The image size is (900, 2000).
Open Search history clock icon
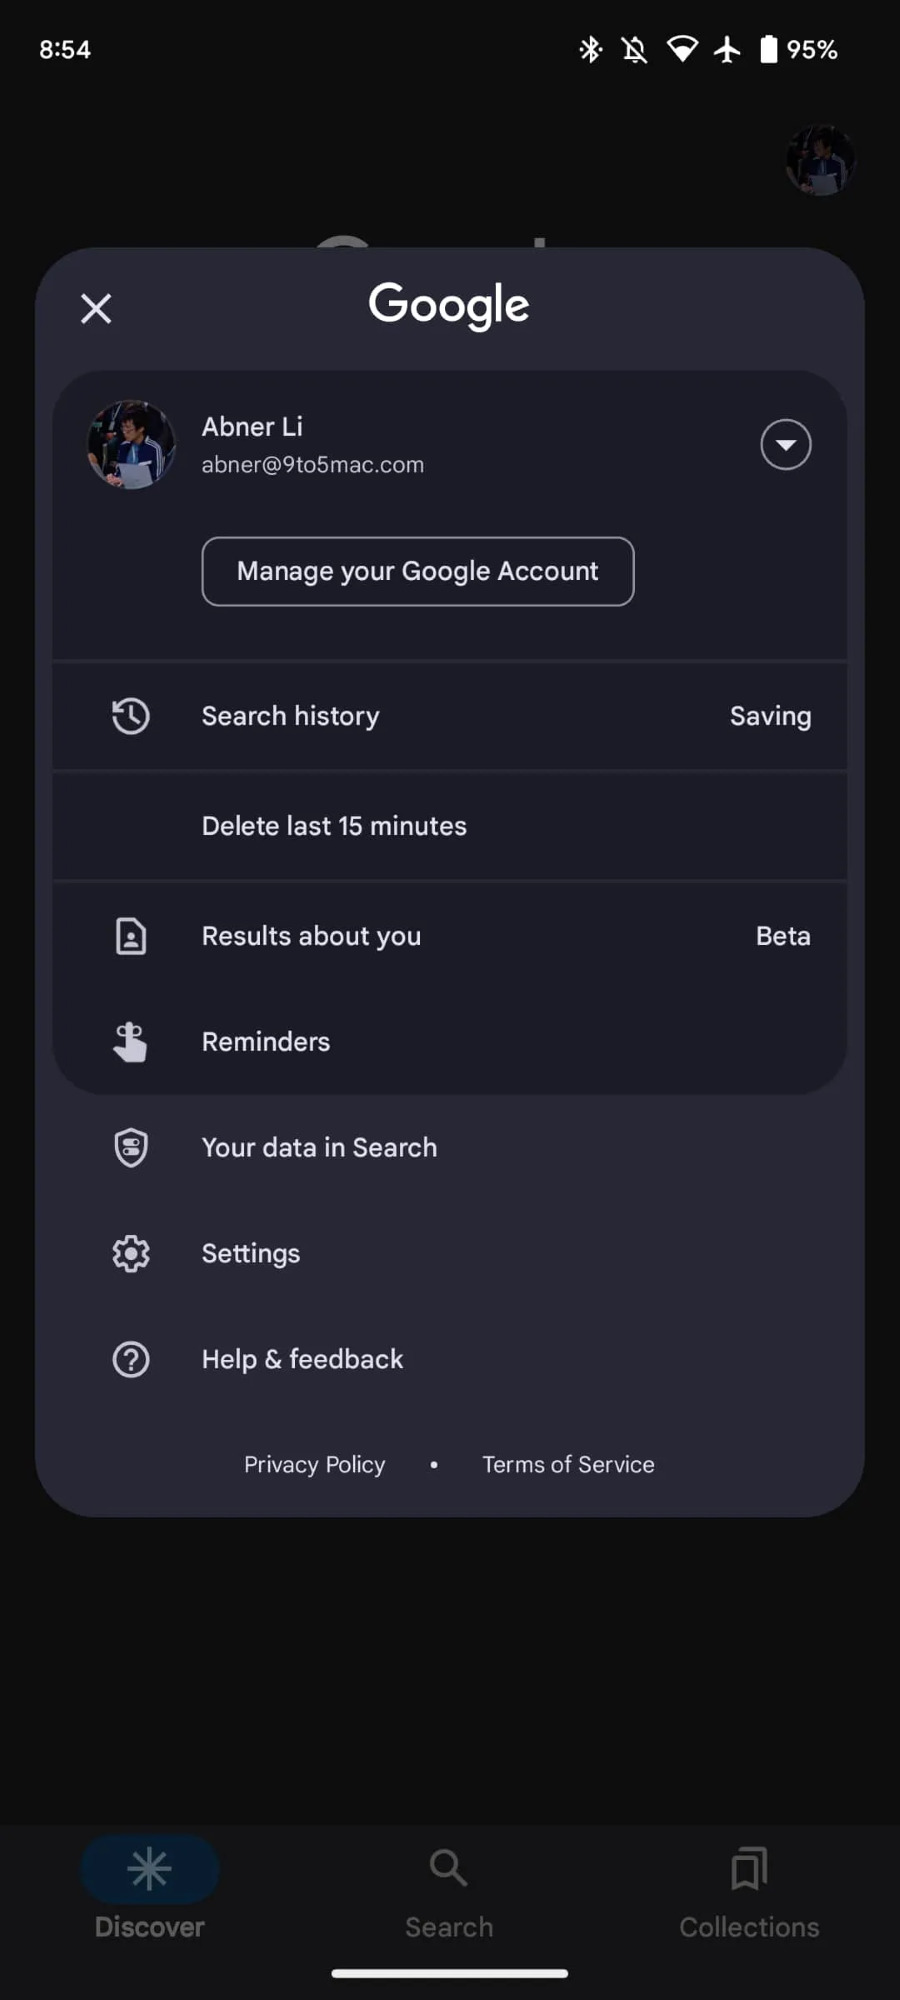131,716
